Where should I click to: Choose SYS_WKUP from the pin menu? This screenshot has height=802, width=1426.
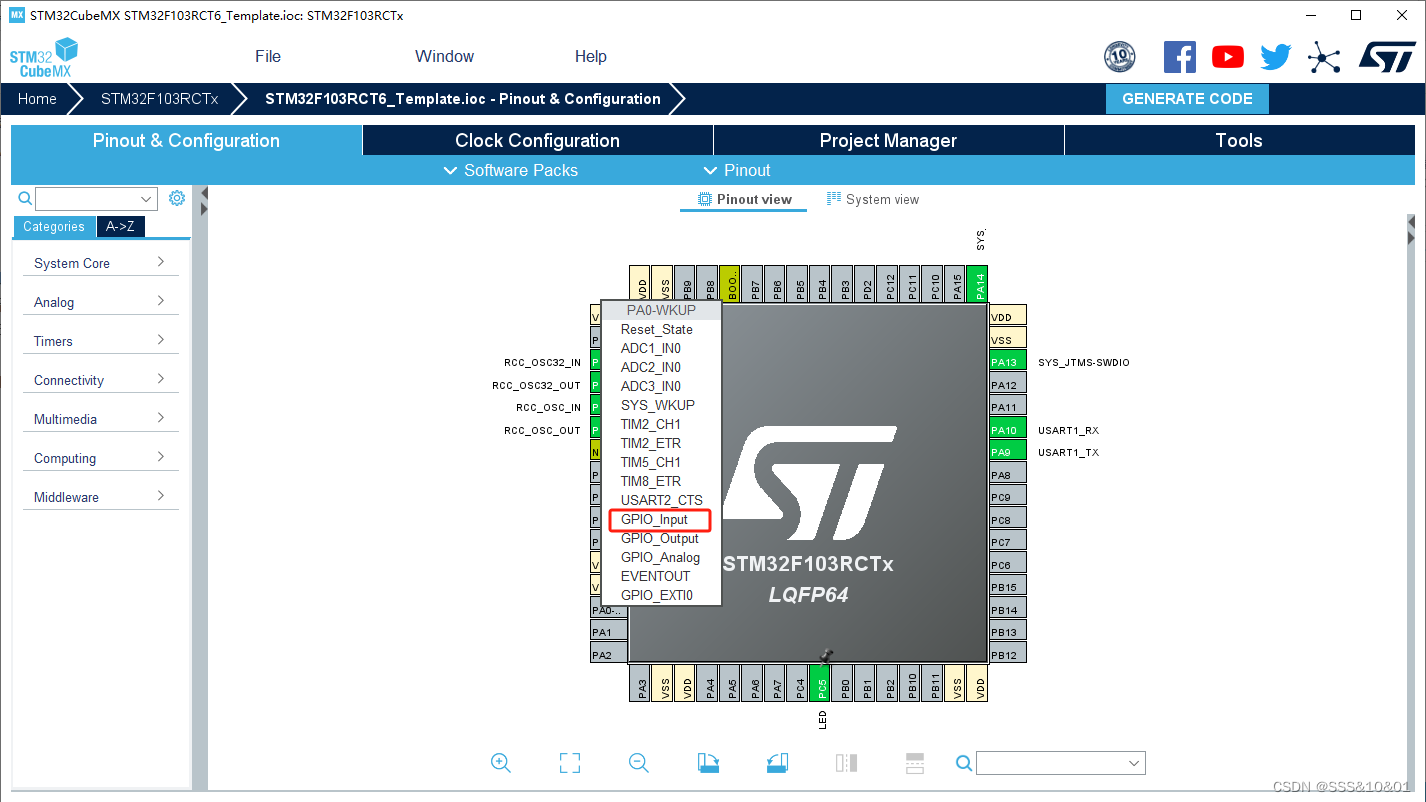tap(660, 405)
